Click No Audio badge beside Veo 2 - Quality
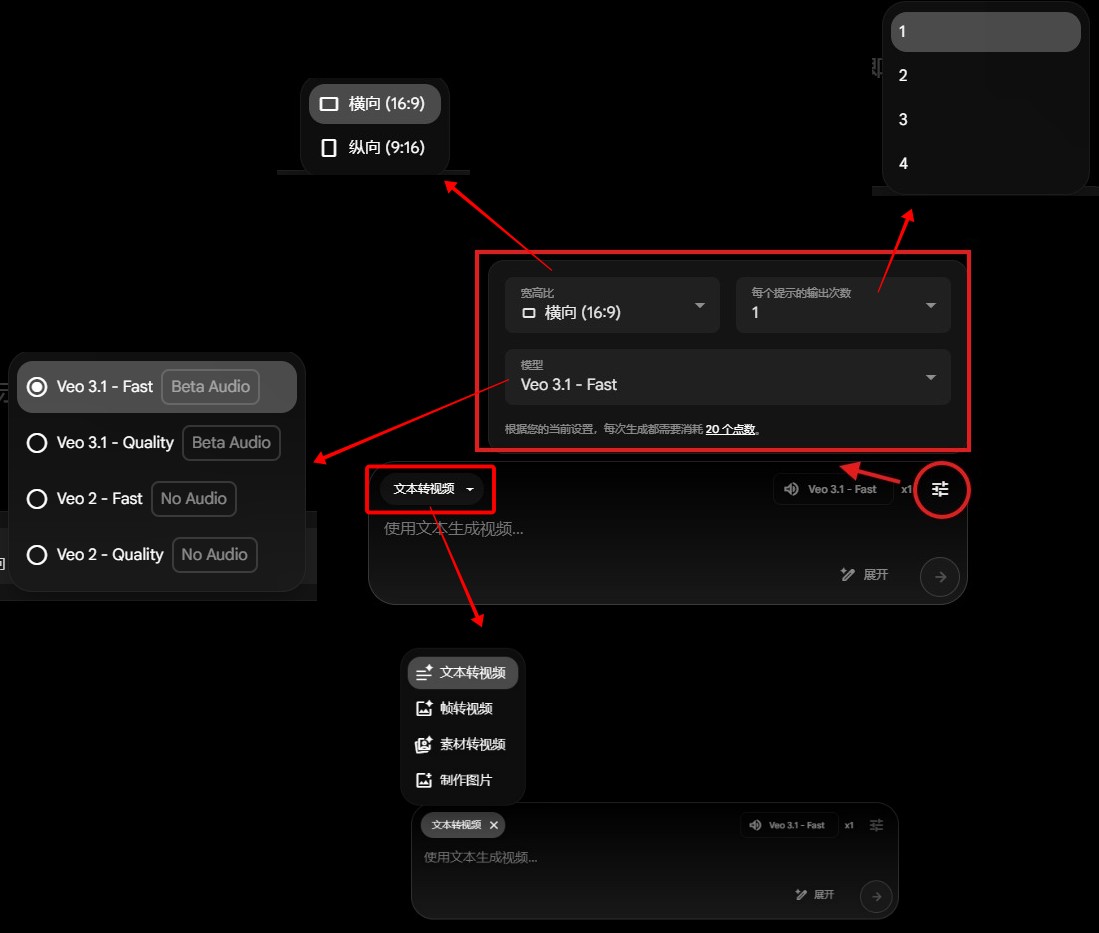The image size is (1099, 933). pos(214,555)
